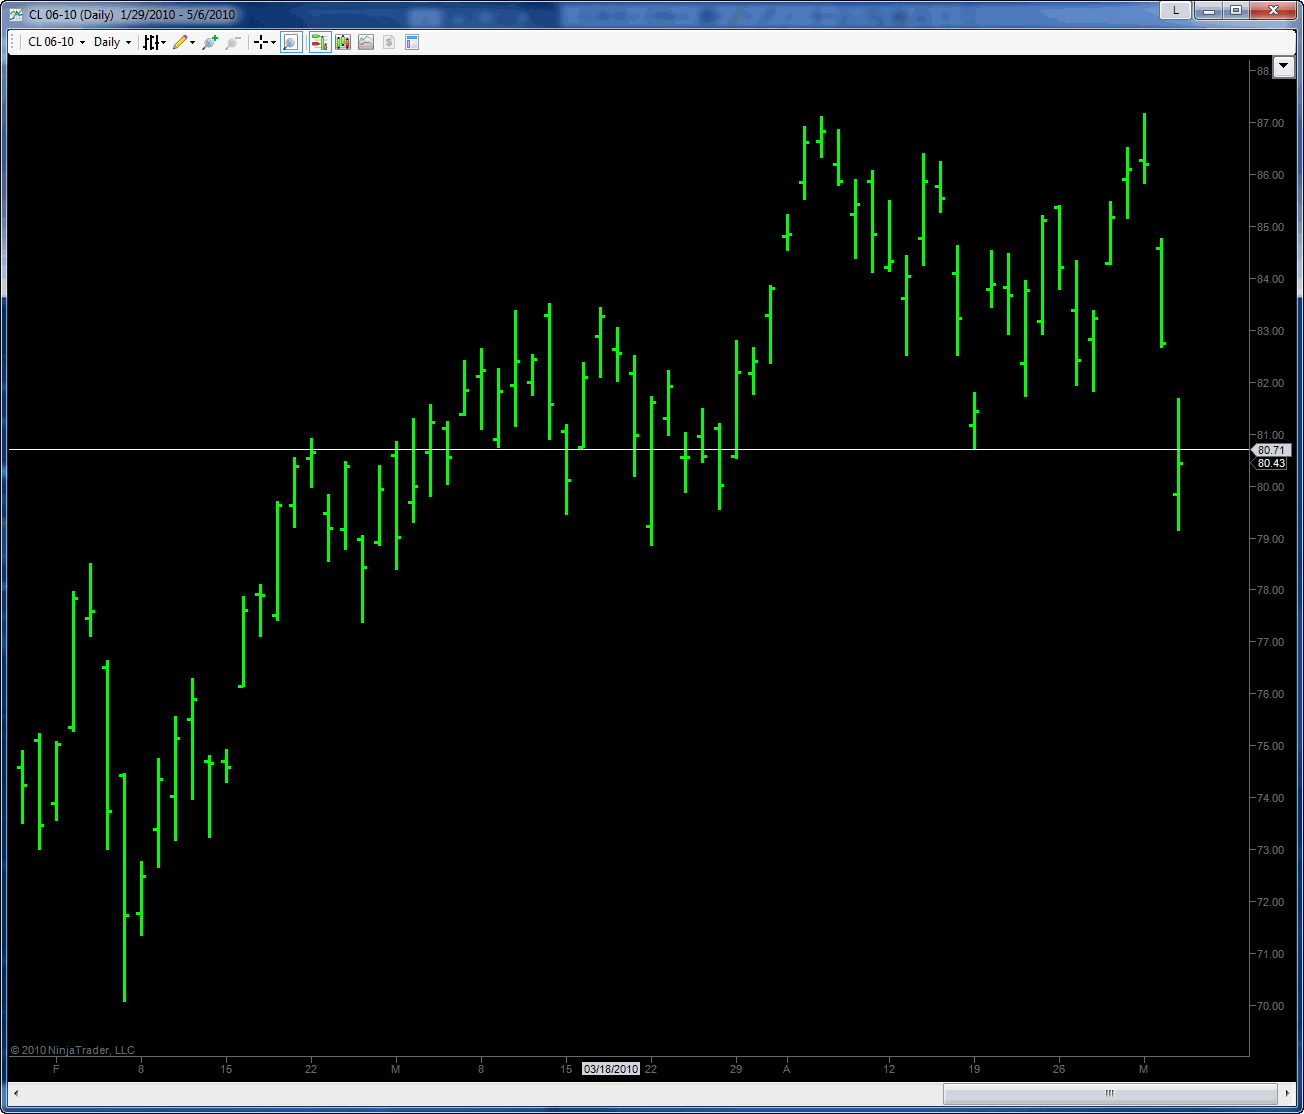Click the horizontal scrollbar thumb
This screenshot has width=1304, height=1114.
coord(1110,1093)
